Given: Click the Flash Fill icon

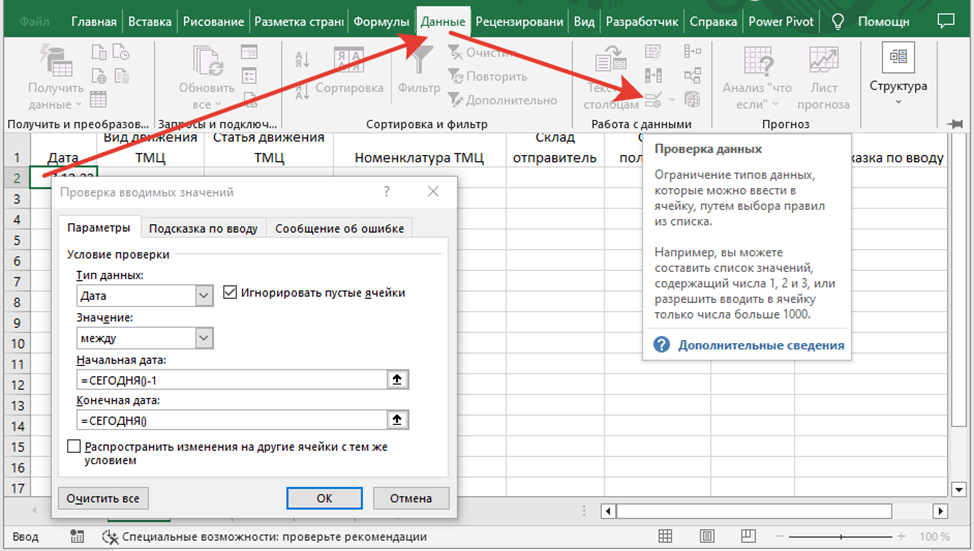Looking at the screenshot, I should click(x=653, y=52).
